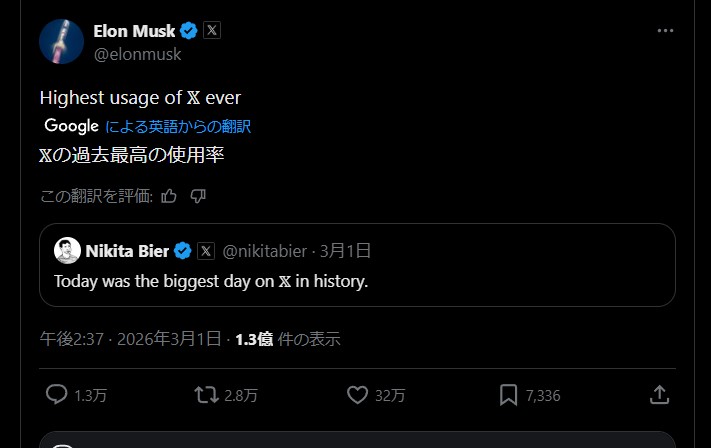711x448 pixels.
Task: Click the X affiliation badge beside Elon Musk
Action: [x=212, y=31]
